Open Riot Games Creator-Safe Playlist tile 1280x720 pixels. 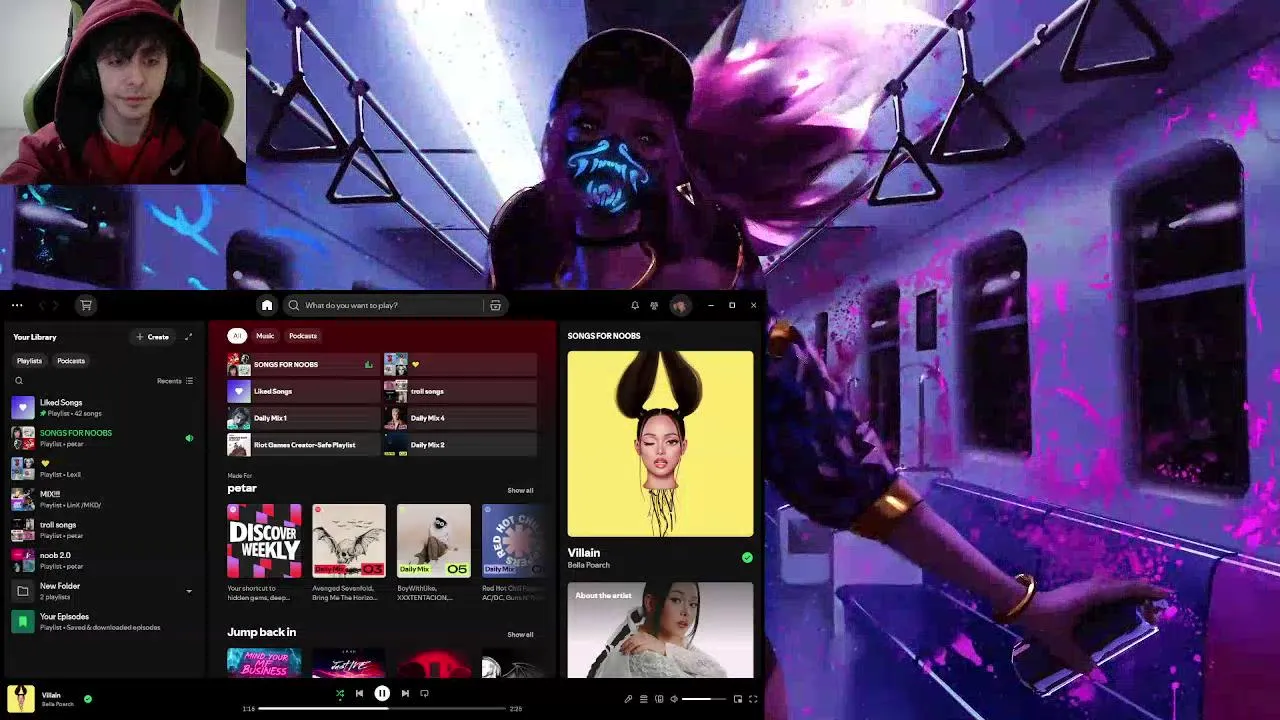coord(304,445)
